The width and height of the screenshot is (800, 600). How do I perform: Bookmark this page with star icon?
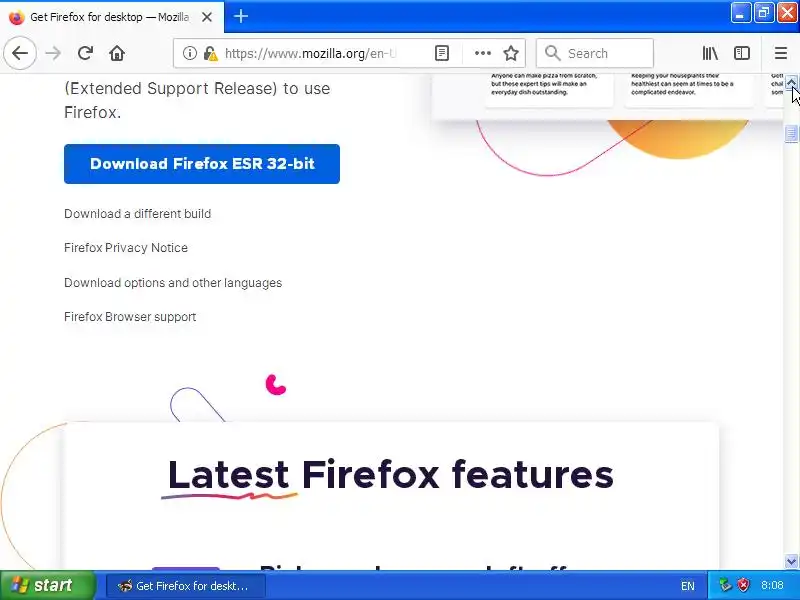coord(511,53)
